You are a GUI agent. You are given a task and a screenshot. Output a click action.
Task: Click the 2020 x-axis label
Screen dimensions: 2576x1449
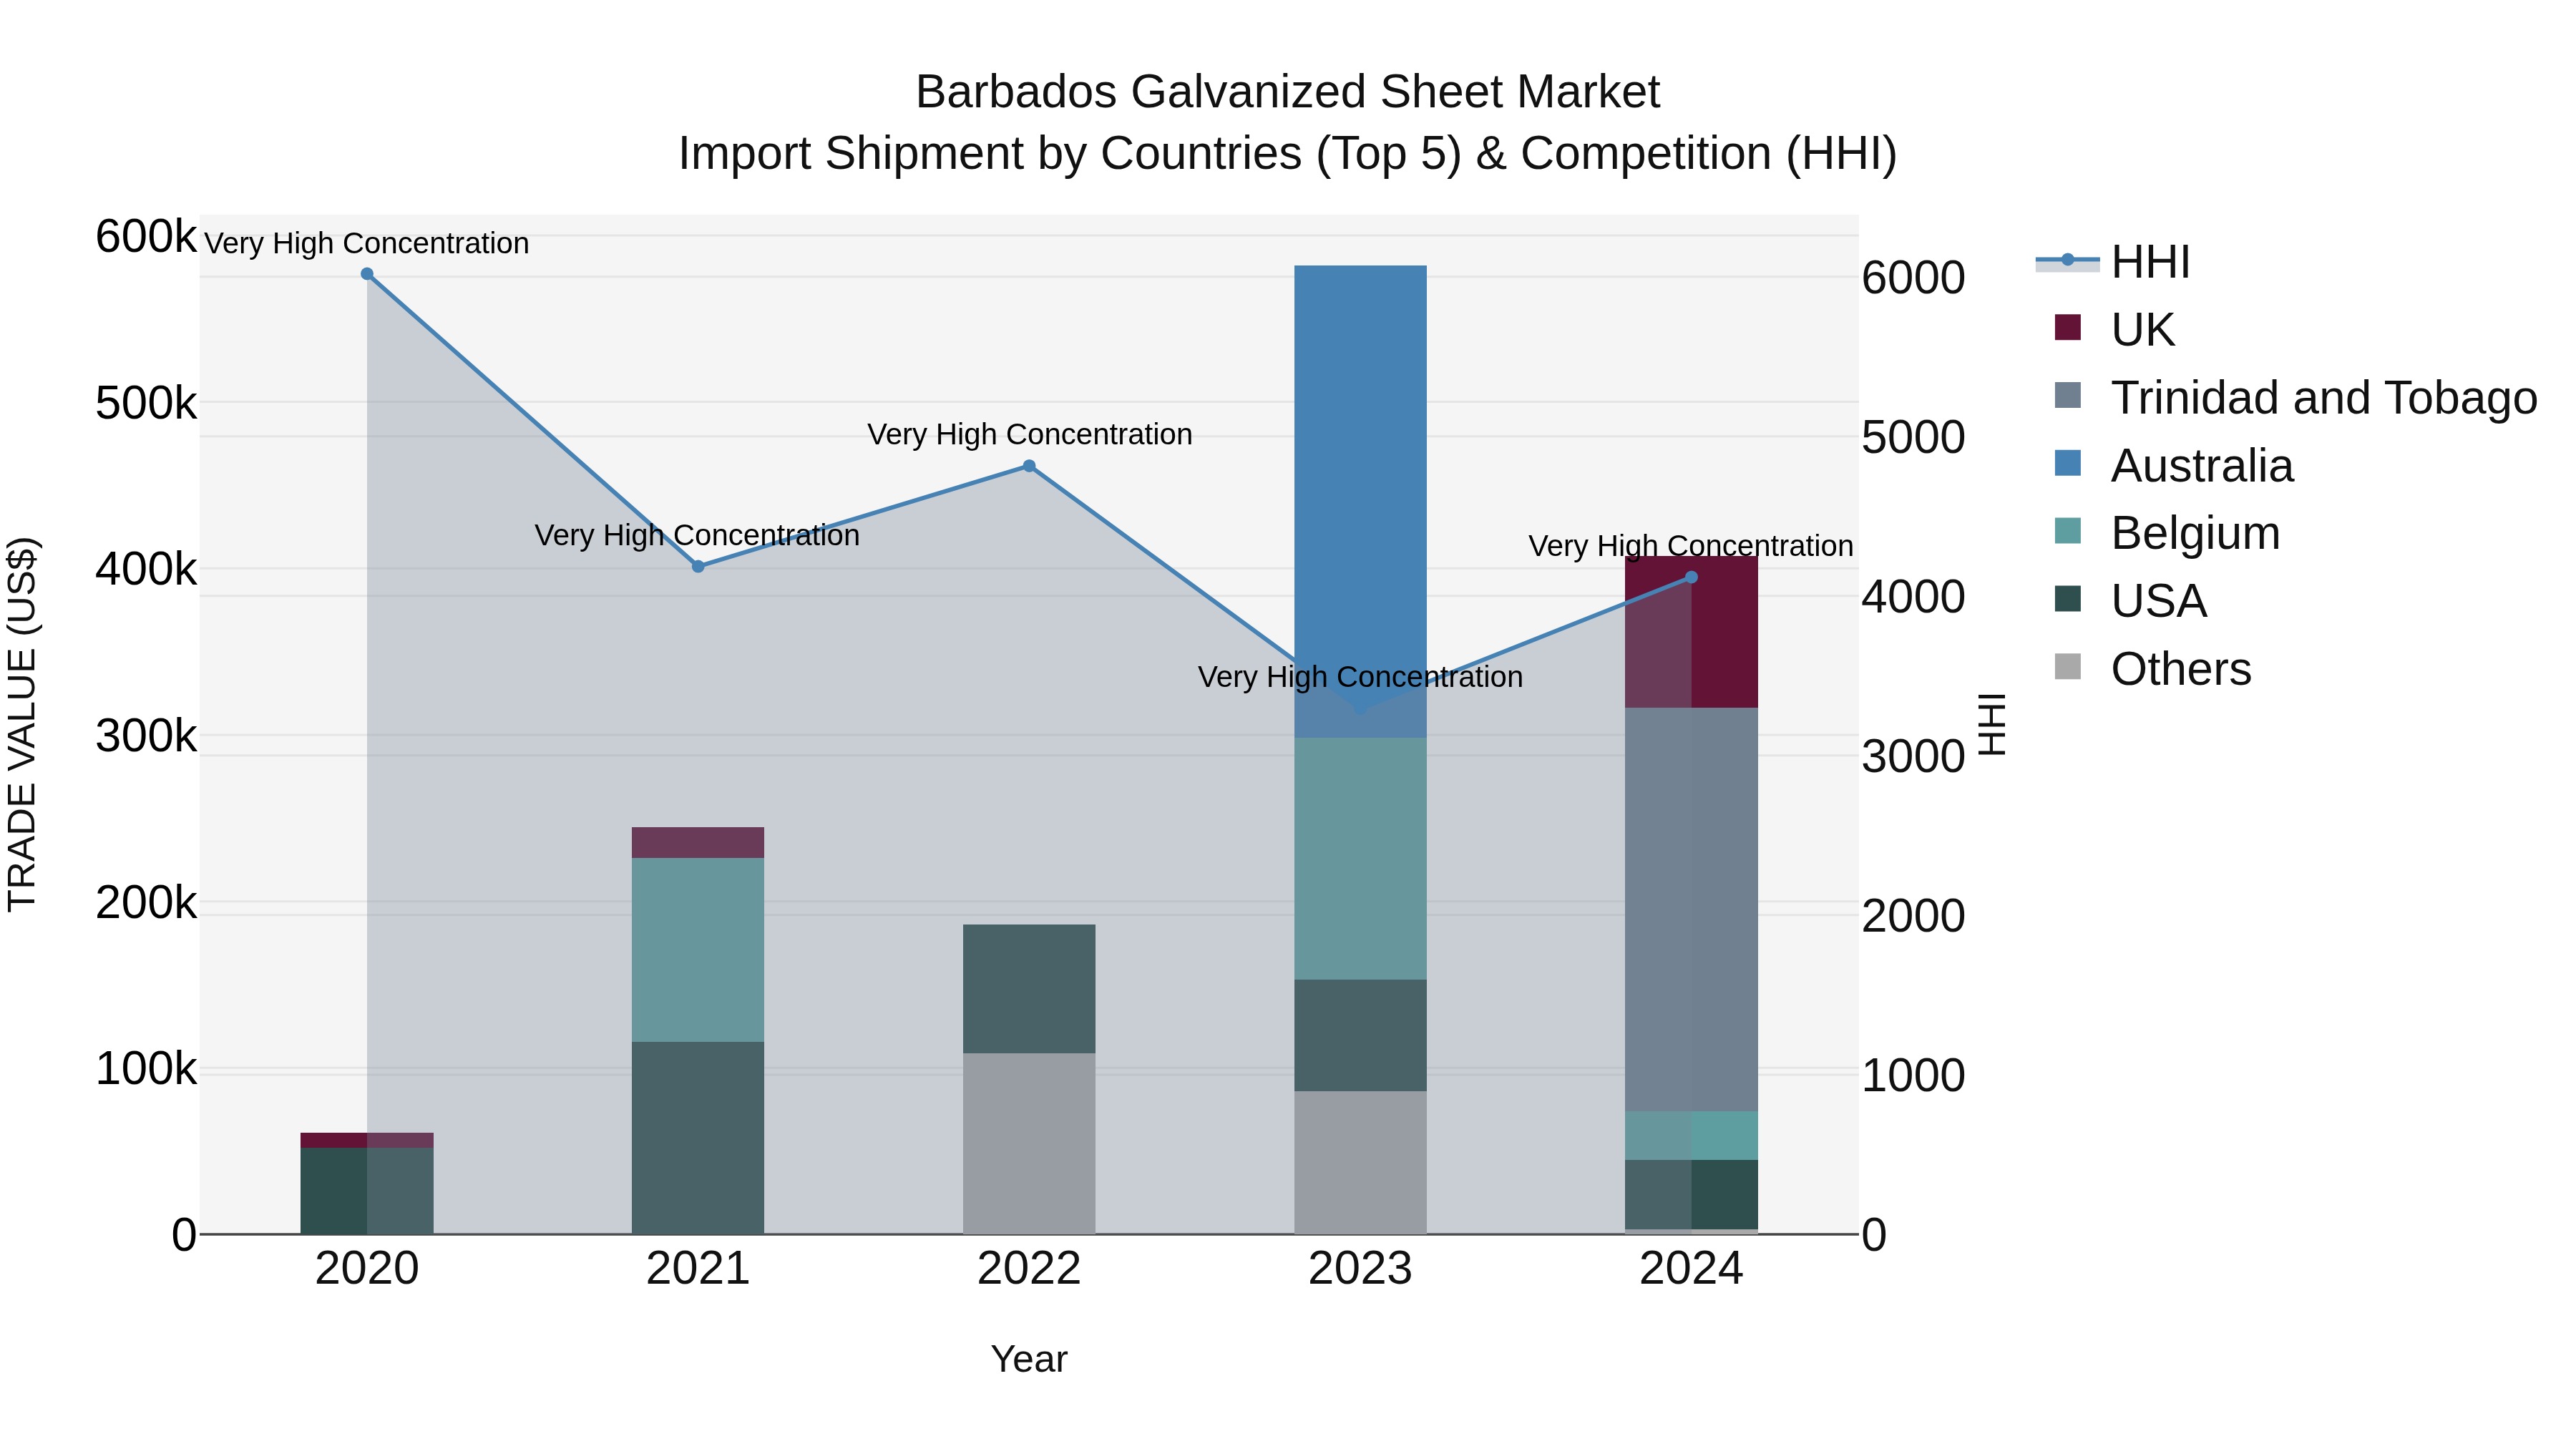[x=367, y=1269]
